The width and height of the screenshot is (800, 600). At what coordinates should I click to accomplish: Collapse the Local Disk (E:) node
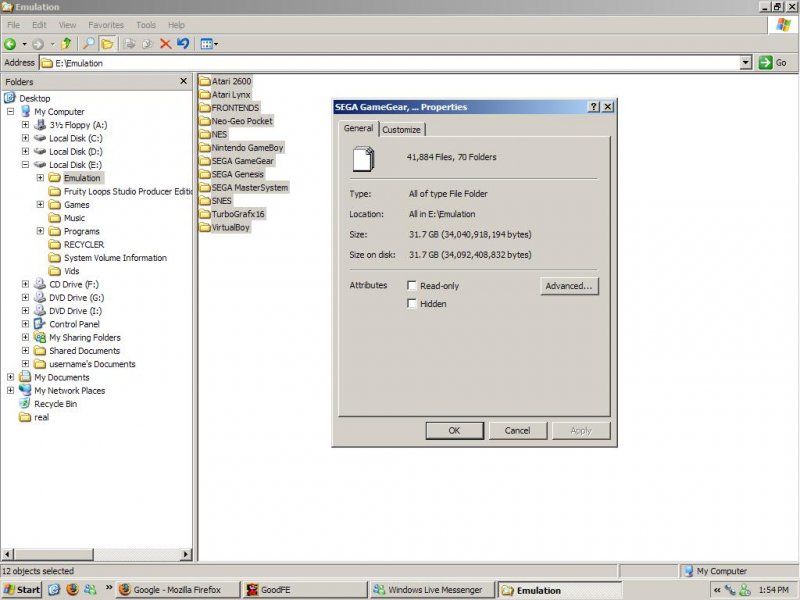click(25, 164)
